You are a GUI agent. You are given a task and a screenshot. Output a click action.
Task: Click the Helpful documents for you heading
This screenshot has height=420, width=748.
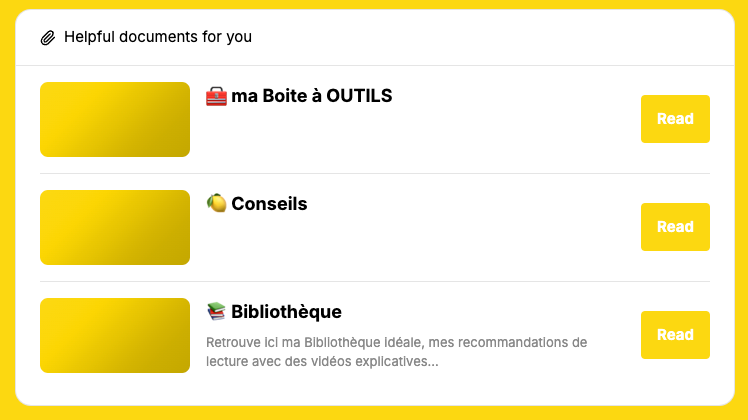(x=158, y=37)
